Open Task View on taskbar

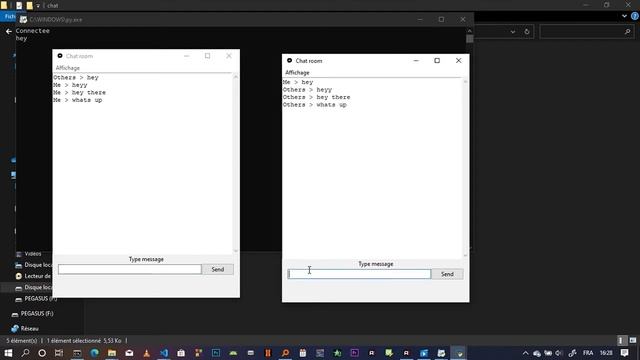coord(59,353)
